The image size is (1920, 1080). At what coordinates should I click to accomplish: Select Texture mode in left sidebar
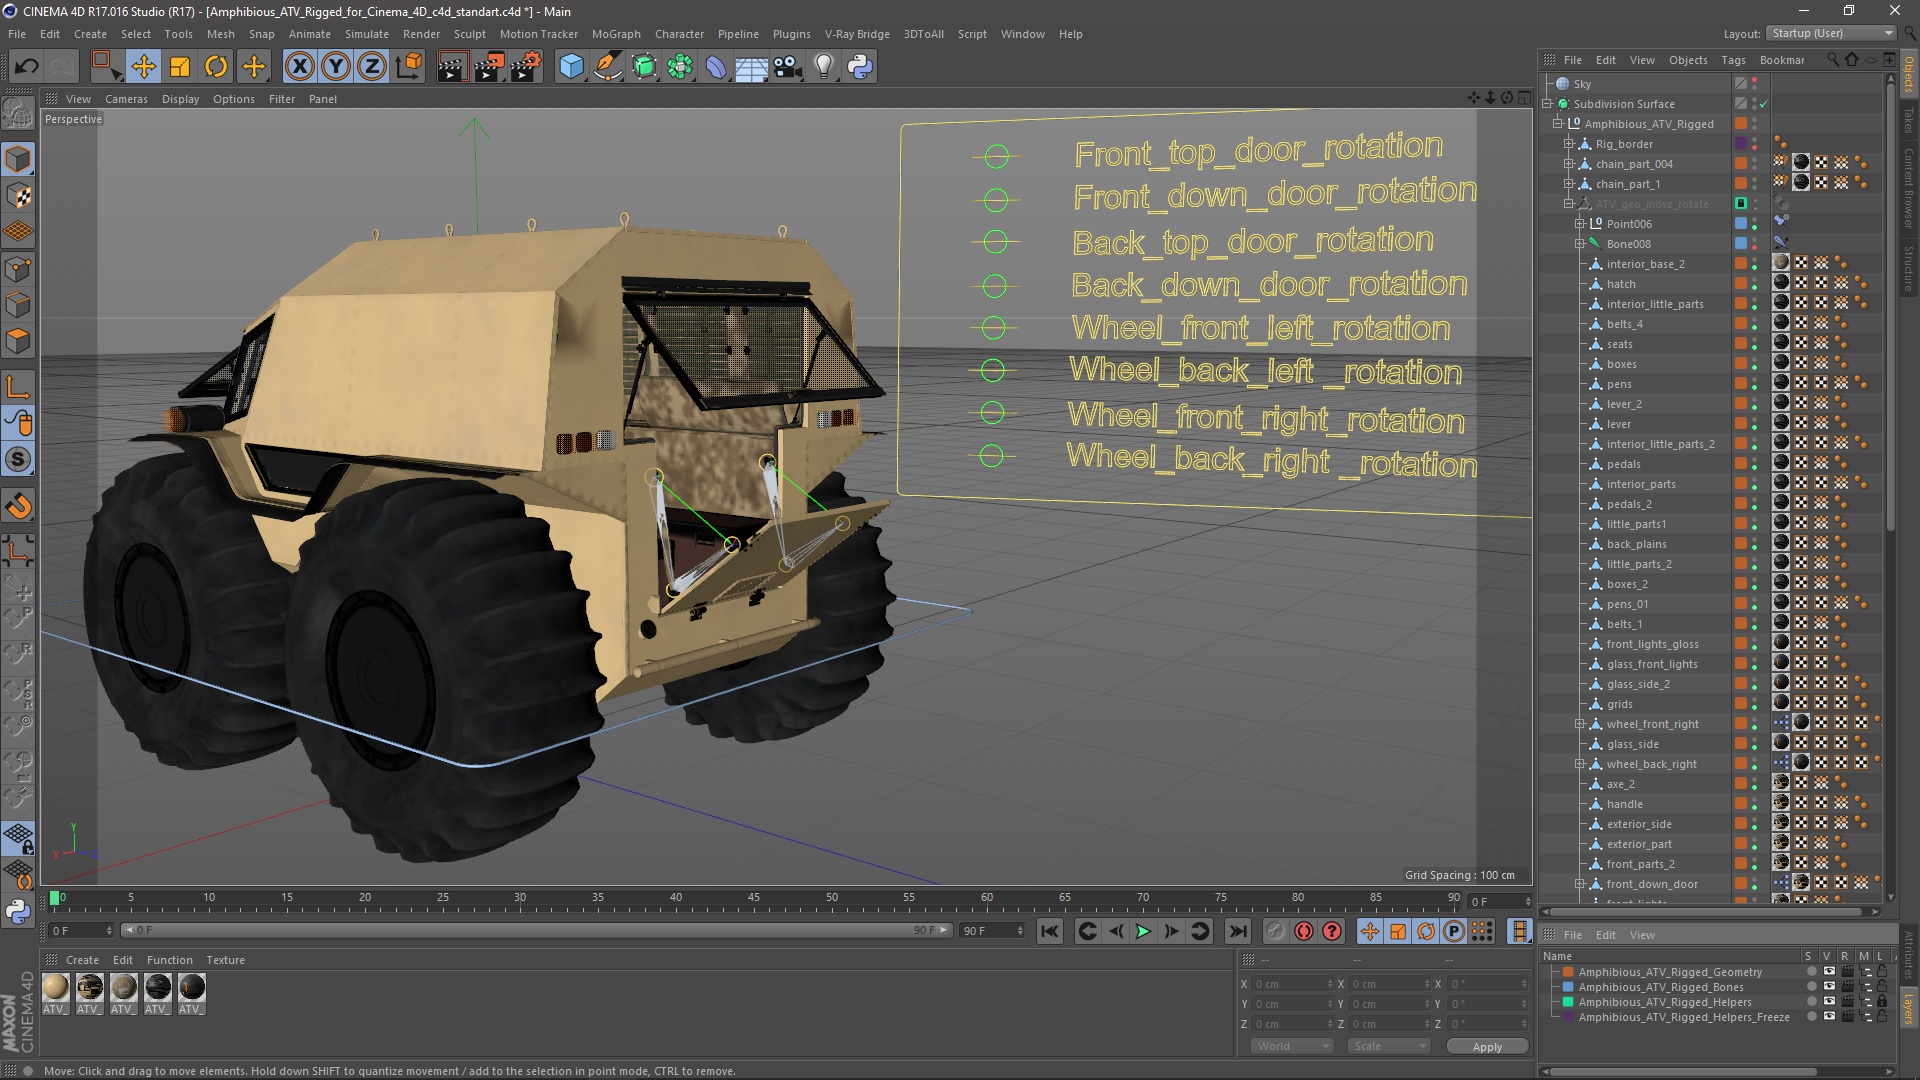[18, 196]
